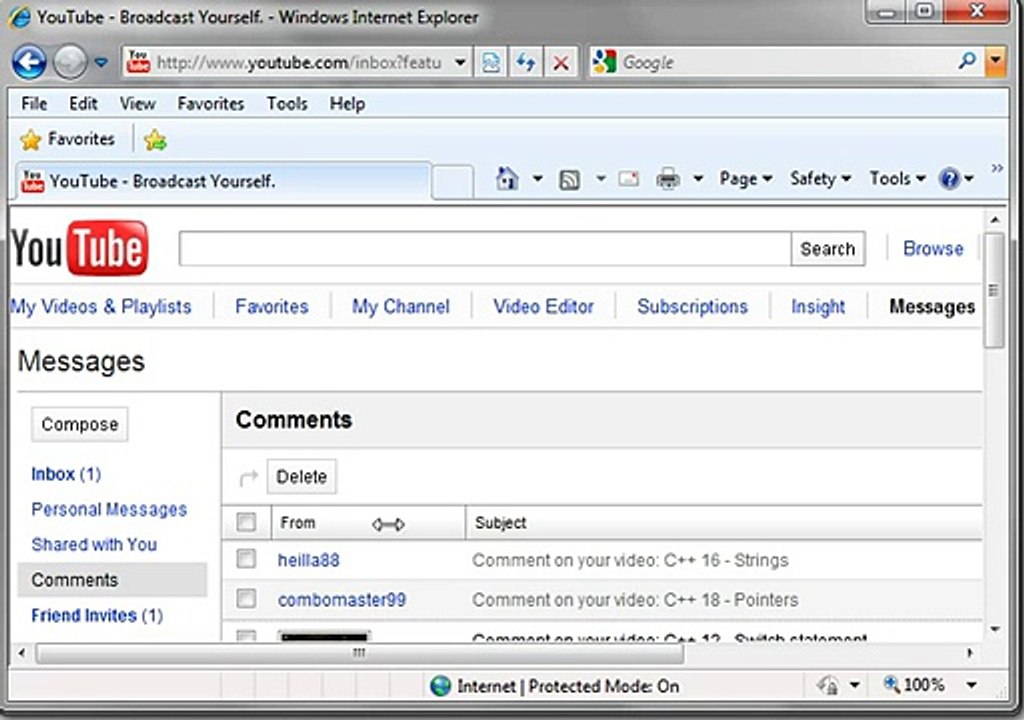Toggle Compatibility View page icon
This screenshot has height=720, width=1024.
point(491,63)
